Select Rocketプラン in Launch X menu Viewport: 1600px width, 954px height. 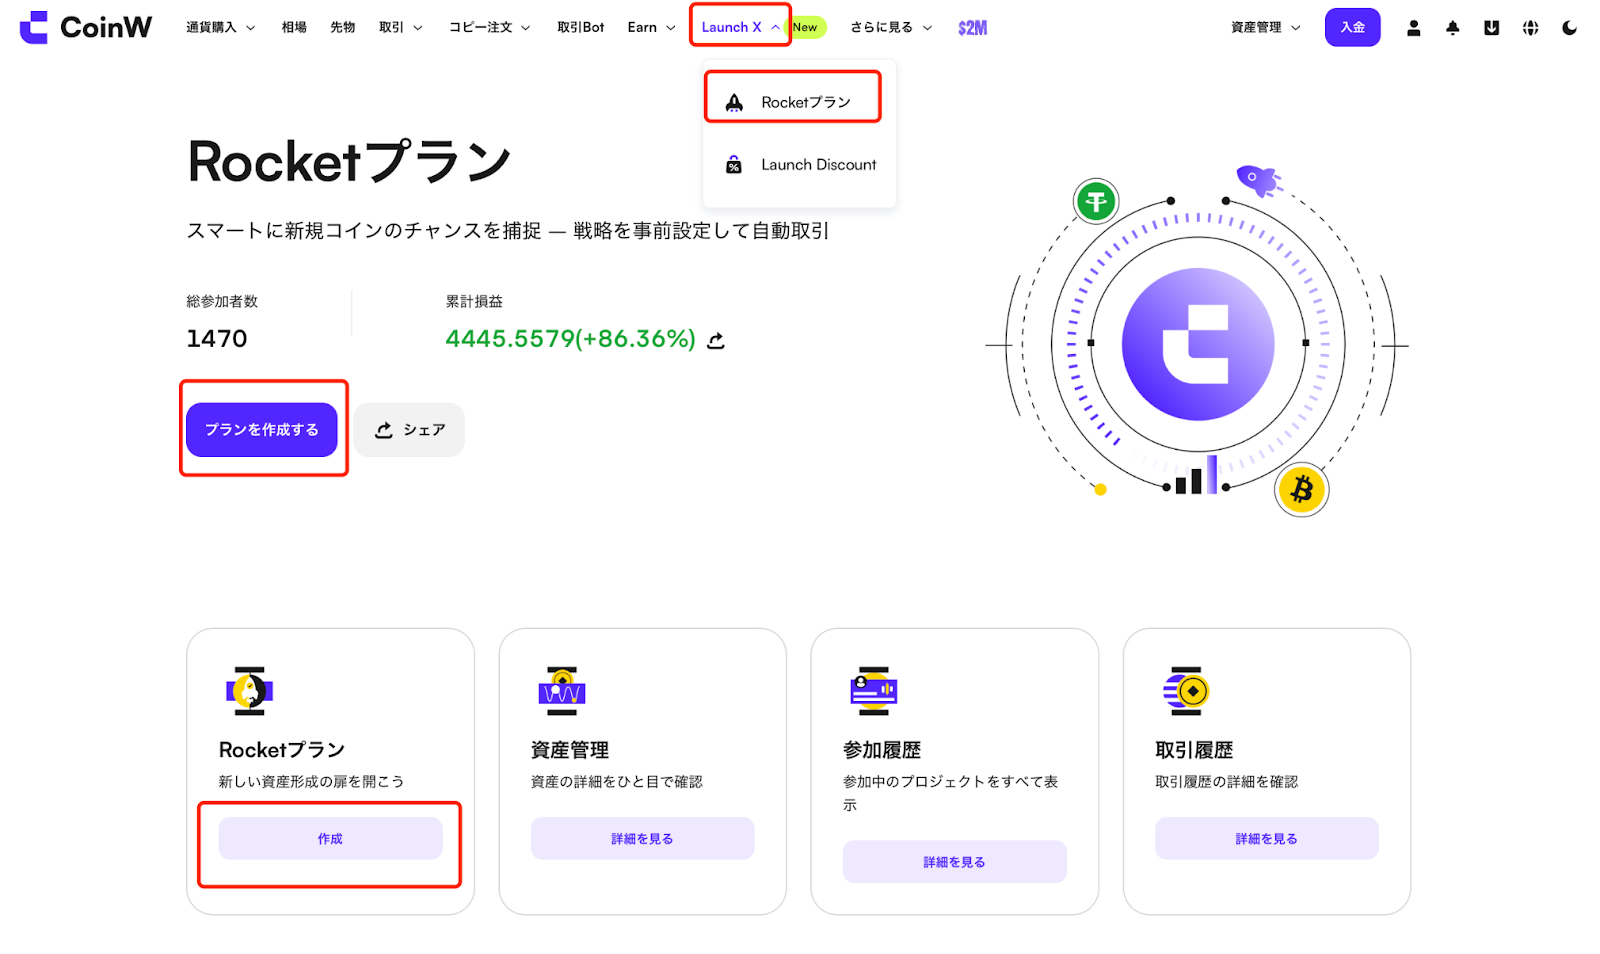804,102
